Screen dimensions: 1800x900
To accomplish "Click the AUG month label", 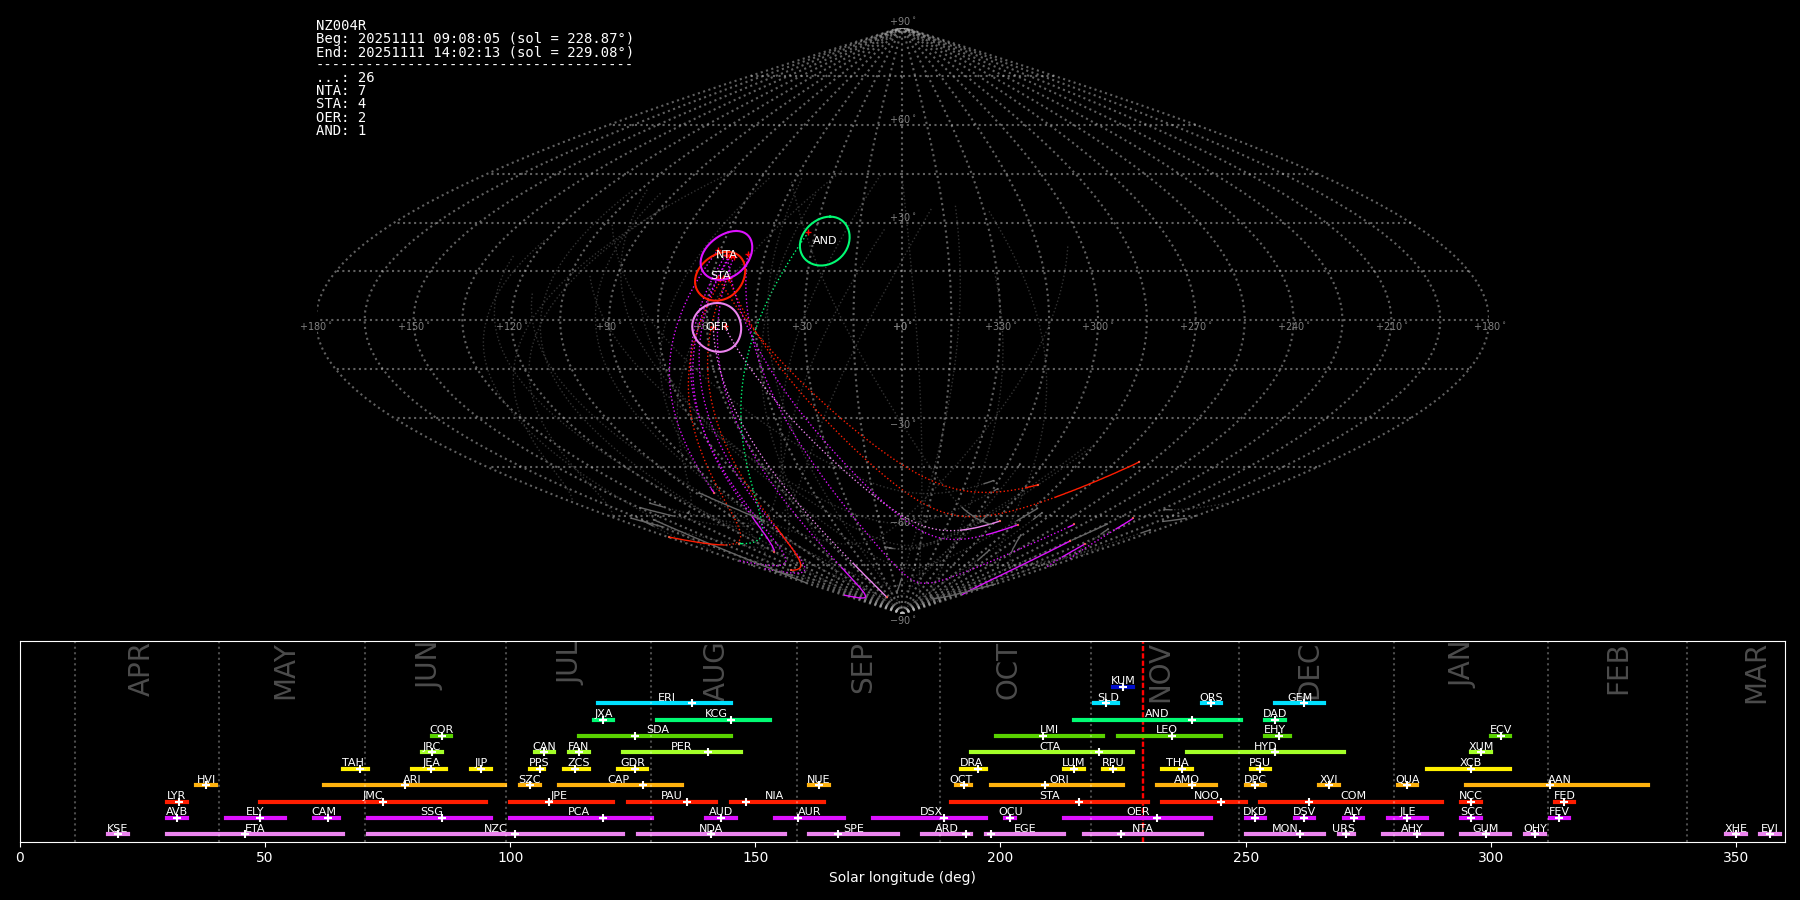I will click(714, 671).
